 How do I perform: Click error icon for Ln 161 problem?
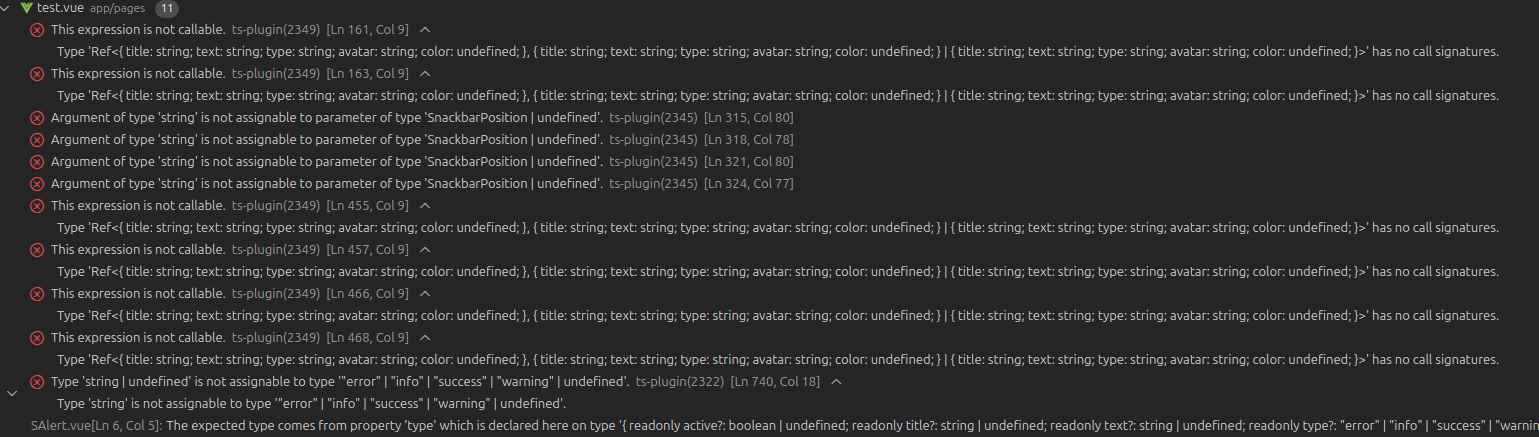coord(37,30)
